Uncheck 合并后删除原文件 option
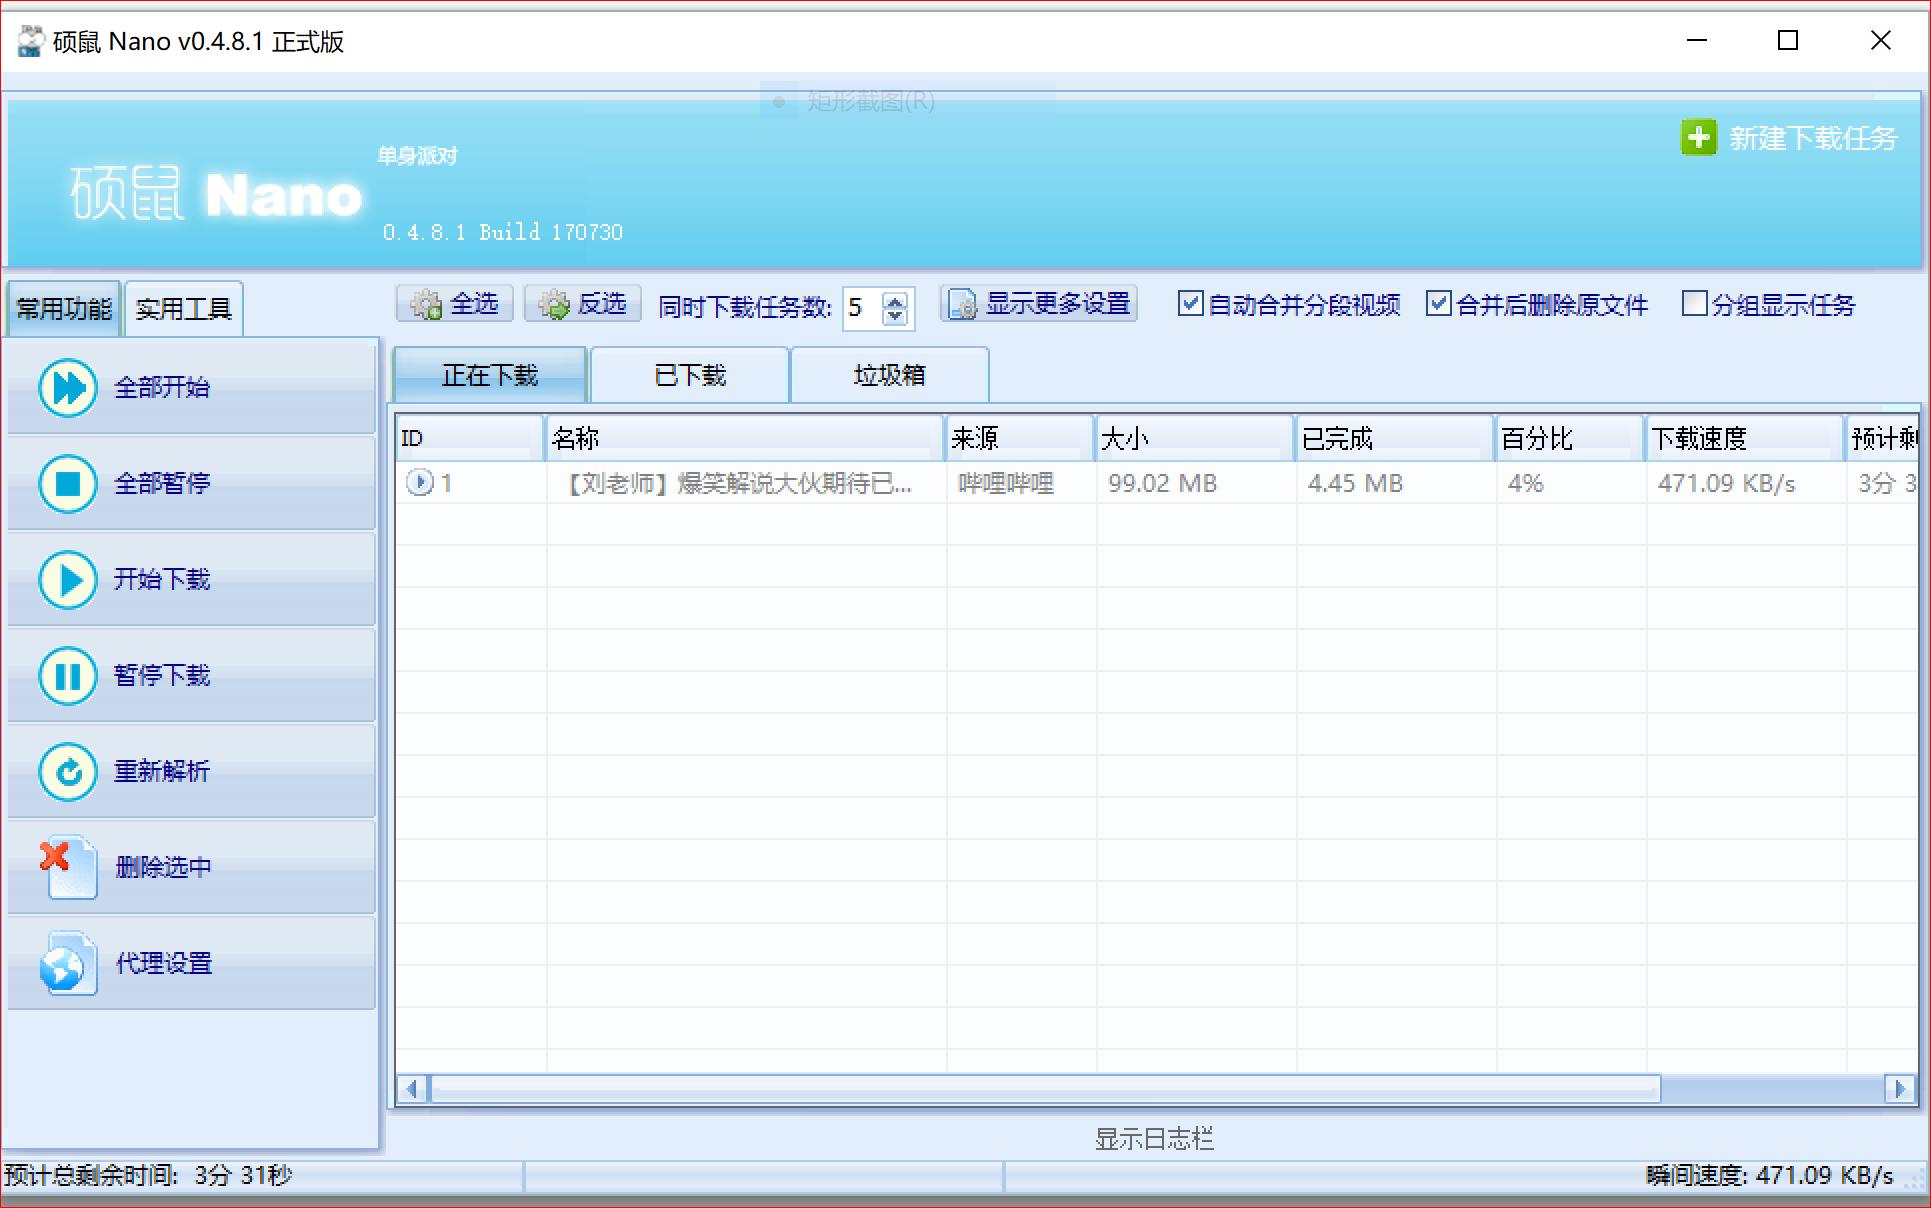 1440,304
